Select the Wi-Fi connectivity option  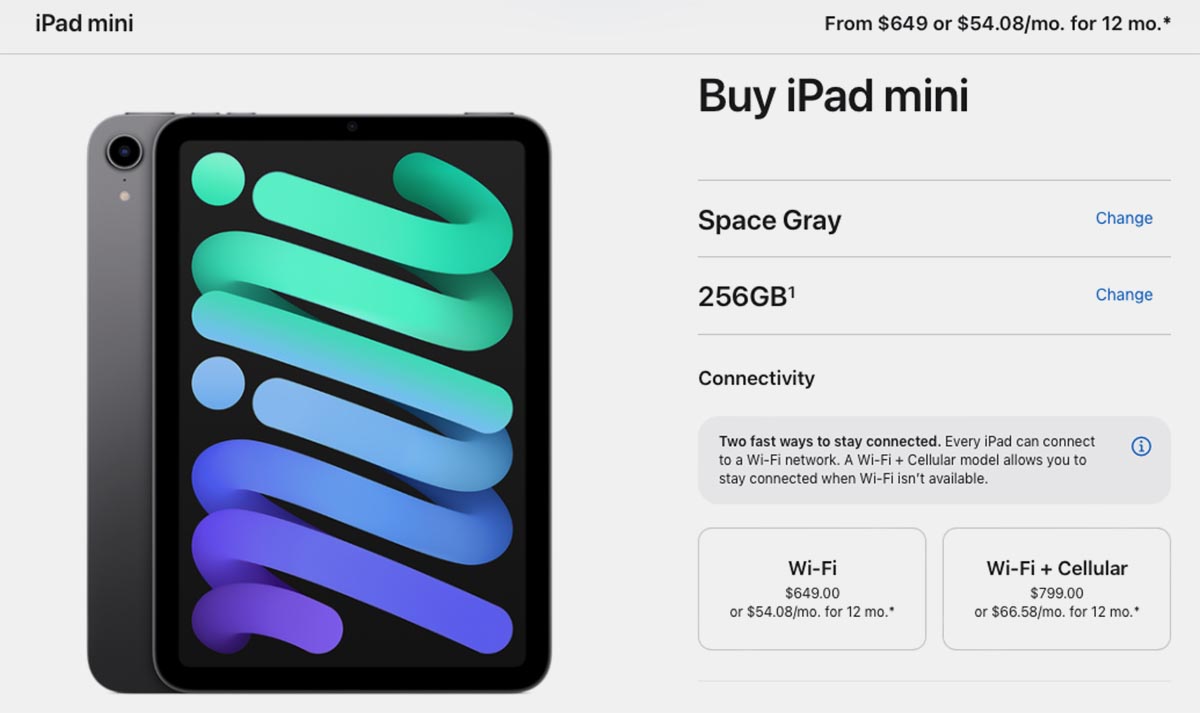pos(812,589)
